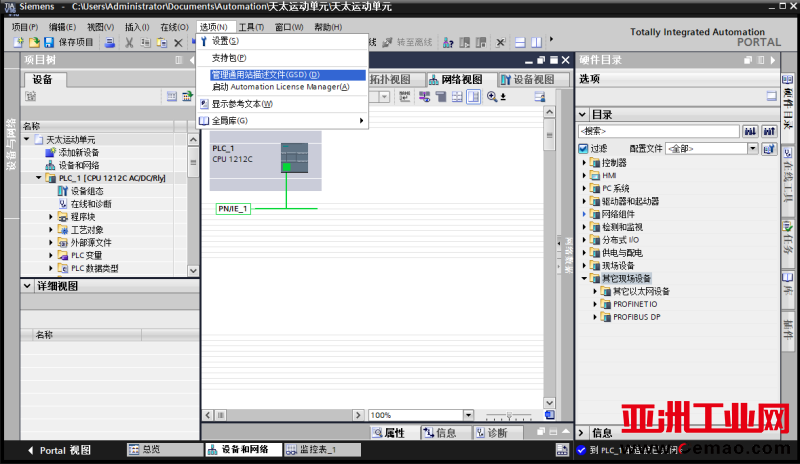Select the 设备 tab in project tree
This screenshot has width=800, height=464.
pos(43,80)
